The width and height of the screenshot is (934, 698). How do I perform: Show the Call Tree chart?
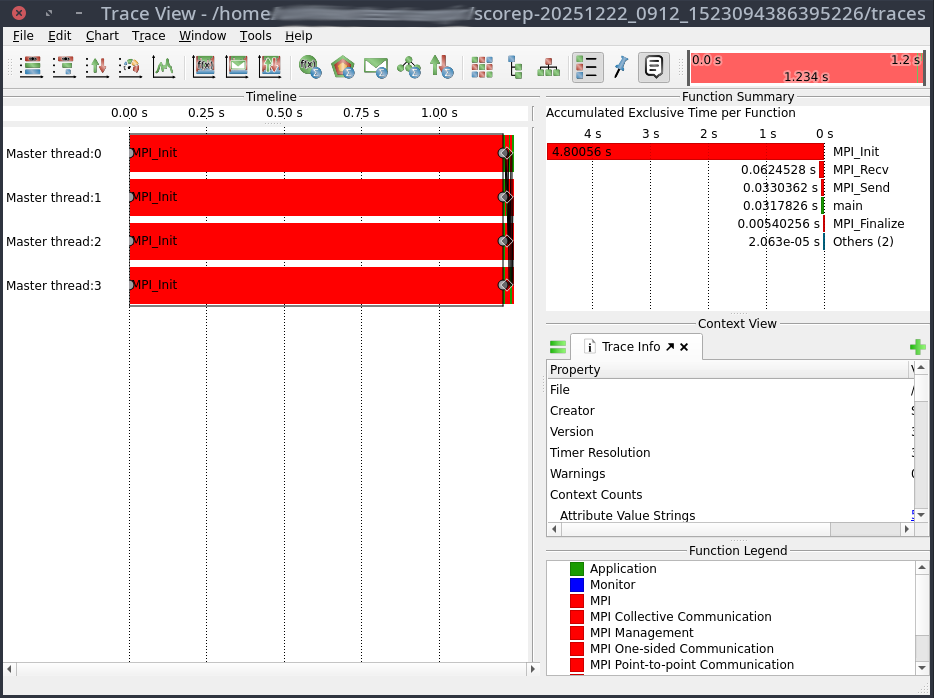[515, 67]
